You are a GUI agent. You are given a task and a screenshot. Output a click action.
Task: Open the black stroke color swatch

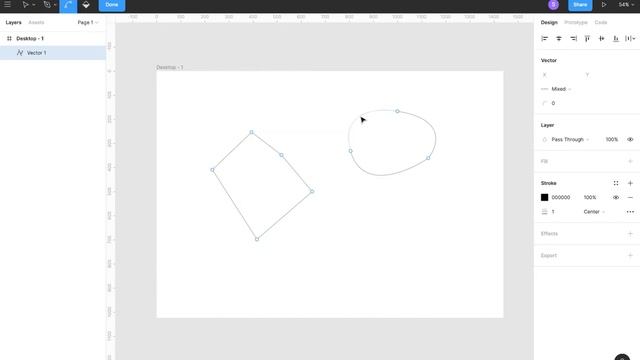click(544, 198)
